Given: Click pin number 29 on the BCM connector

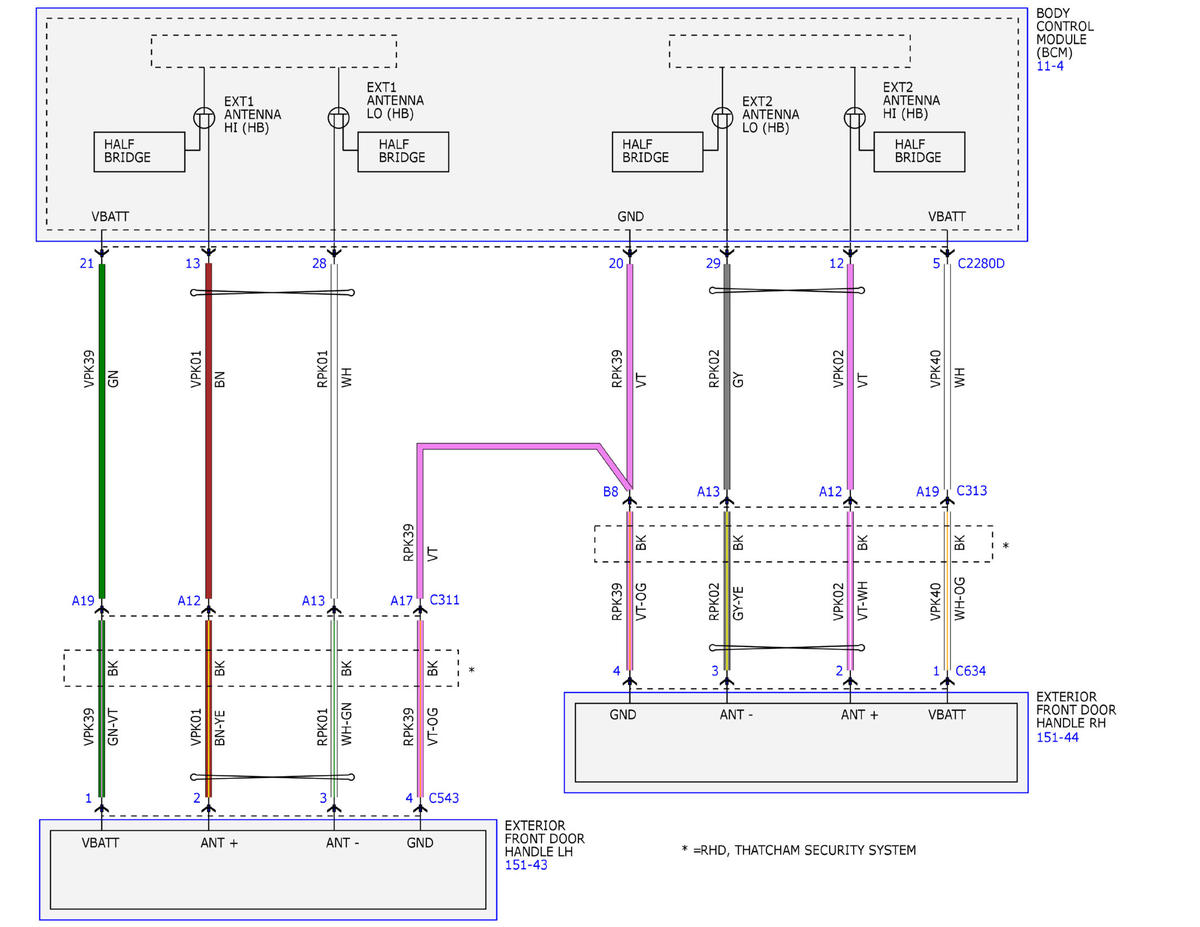Looking at the screenshot, I should [x=711, y=264].
